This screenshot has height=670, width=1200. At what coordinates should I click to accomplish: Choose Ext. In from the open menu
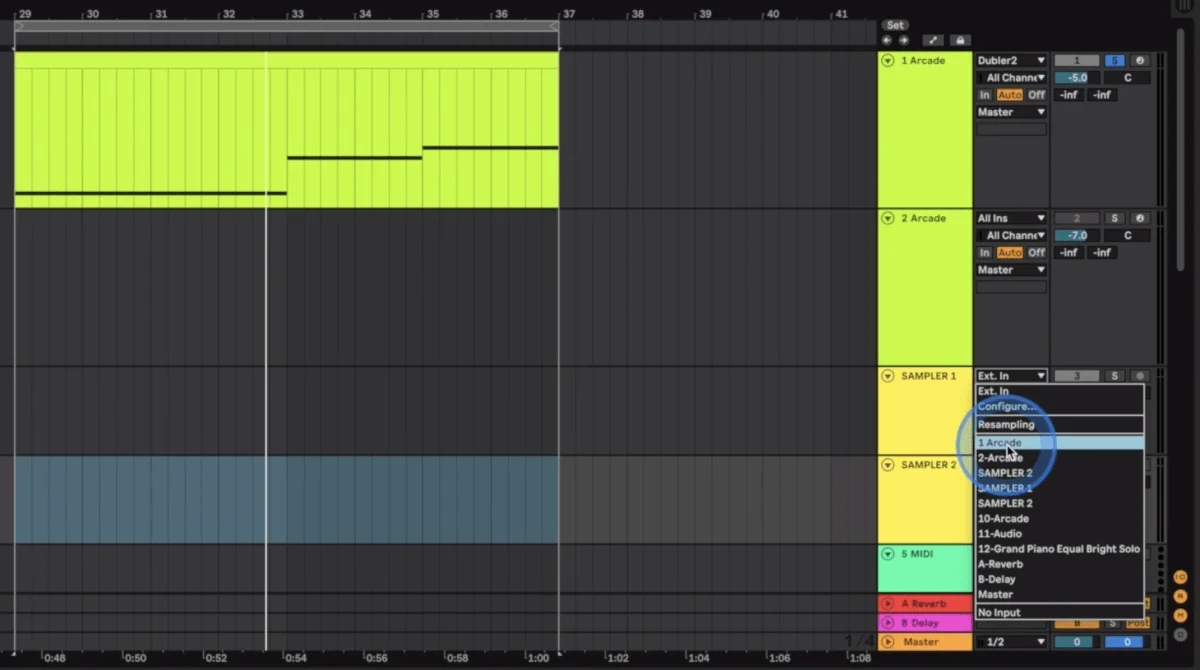coord(1059,392)
